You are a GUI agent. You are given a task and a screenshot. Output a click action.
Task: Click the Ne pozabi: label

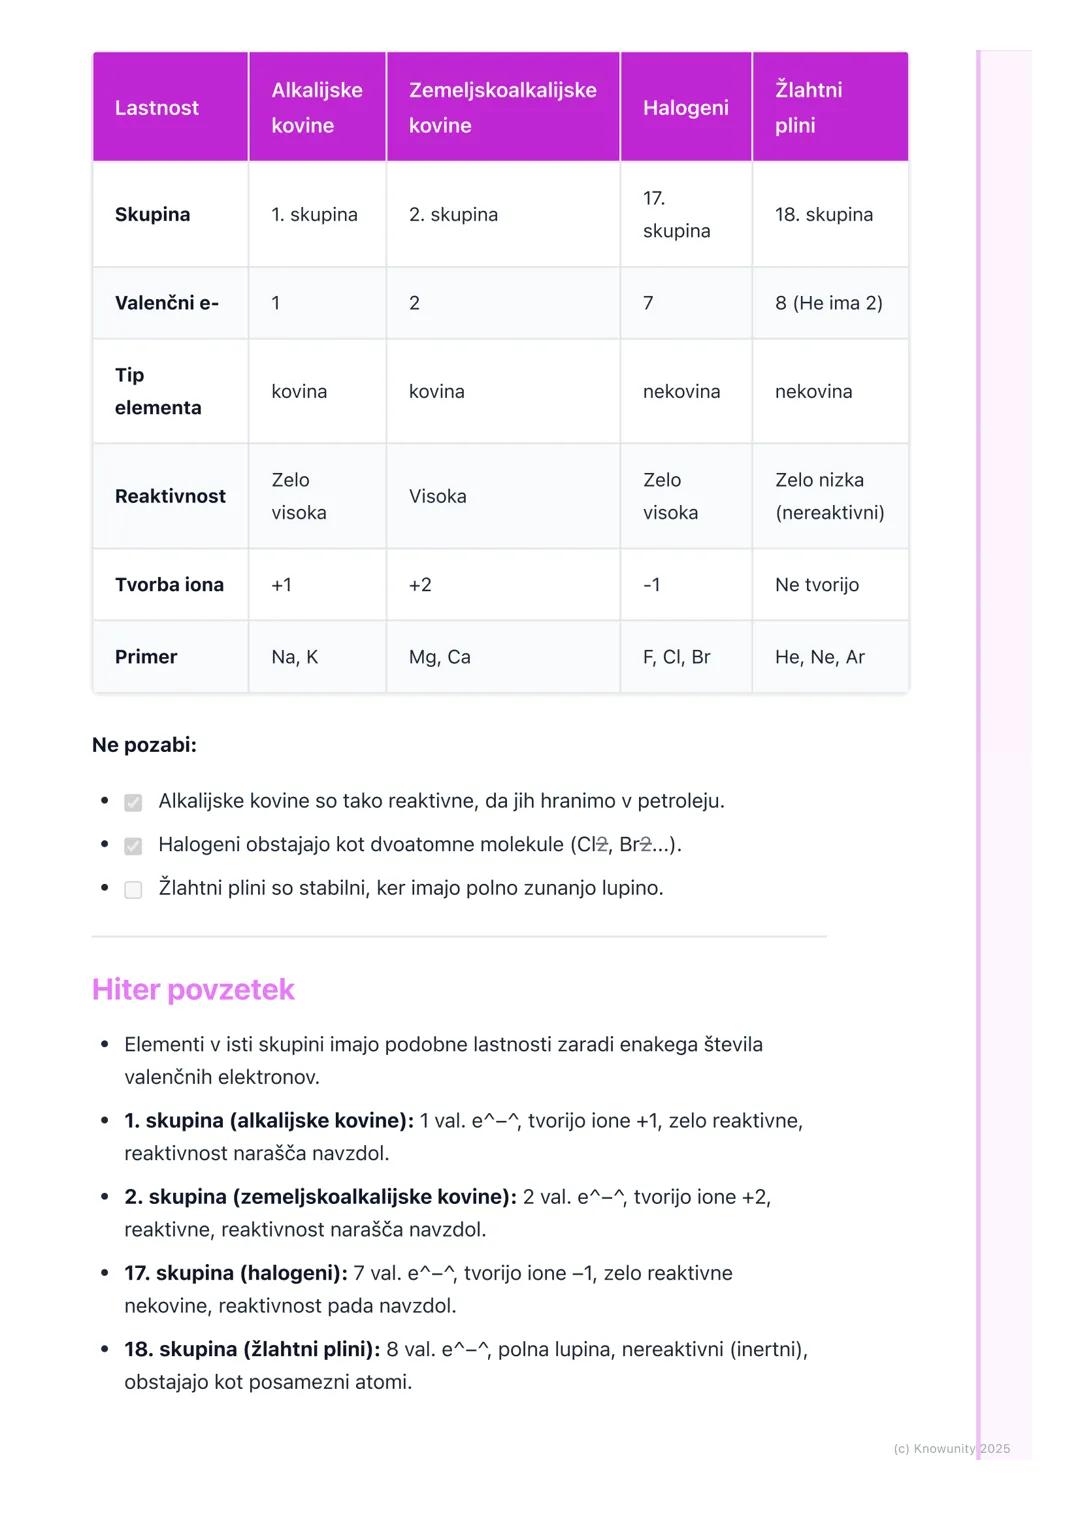[144, 745]
